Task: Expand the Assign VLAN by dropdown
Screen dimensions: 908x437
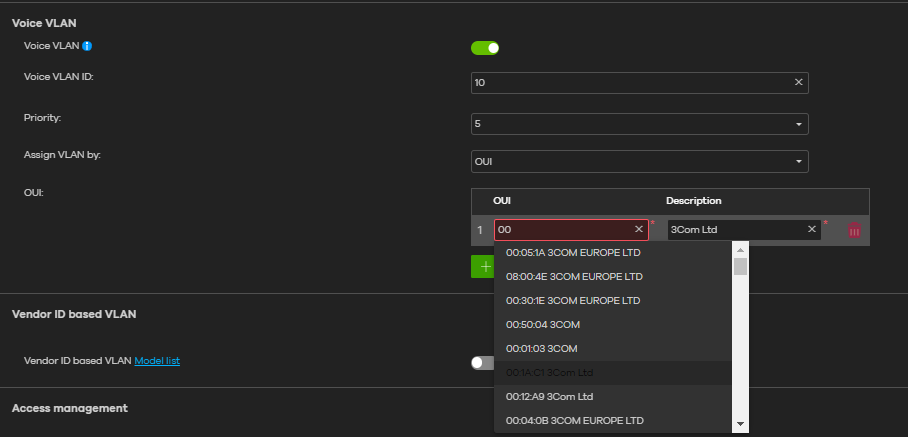Action: coord(639,161)
